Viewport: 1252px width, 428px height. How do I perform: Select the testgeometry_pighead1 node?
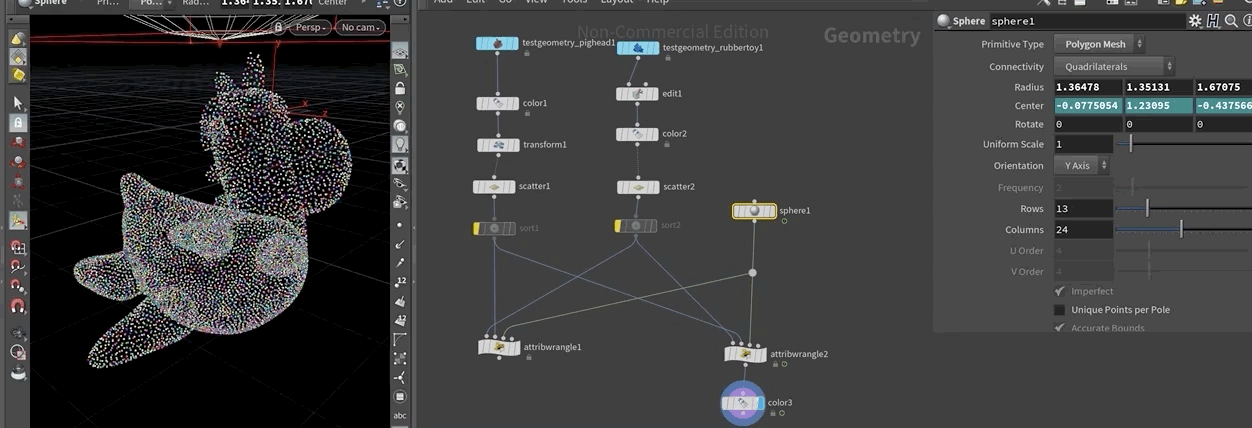click(x=497, y=44)
